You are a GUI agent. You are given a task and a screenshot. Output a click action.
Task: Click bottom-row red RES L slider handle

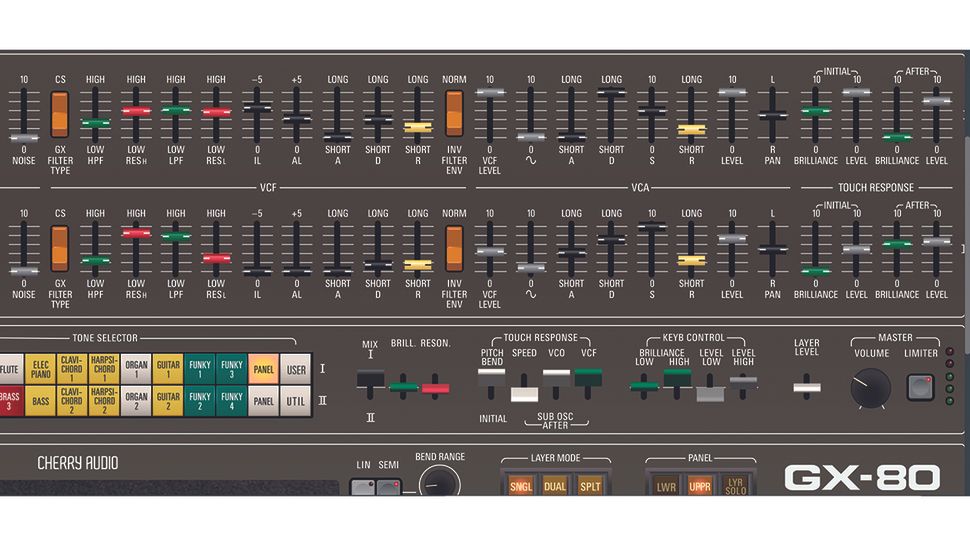(216, 258)
